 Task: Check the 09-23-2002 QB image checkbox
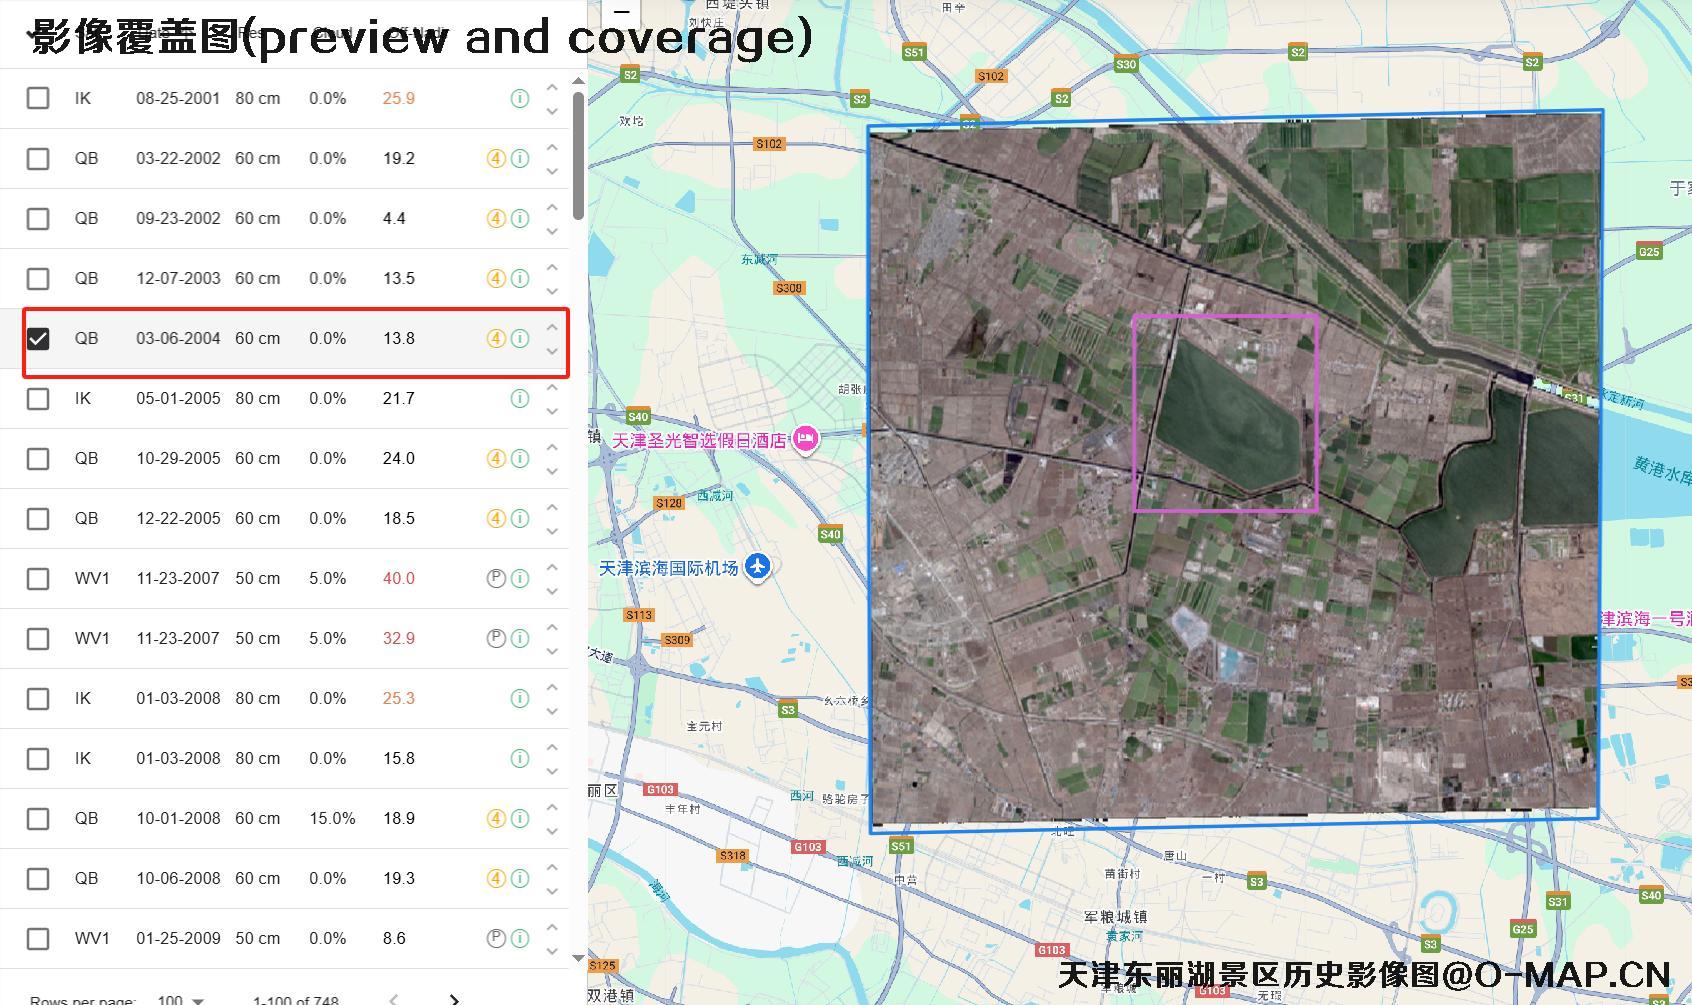(x=38, y=218)
